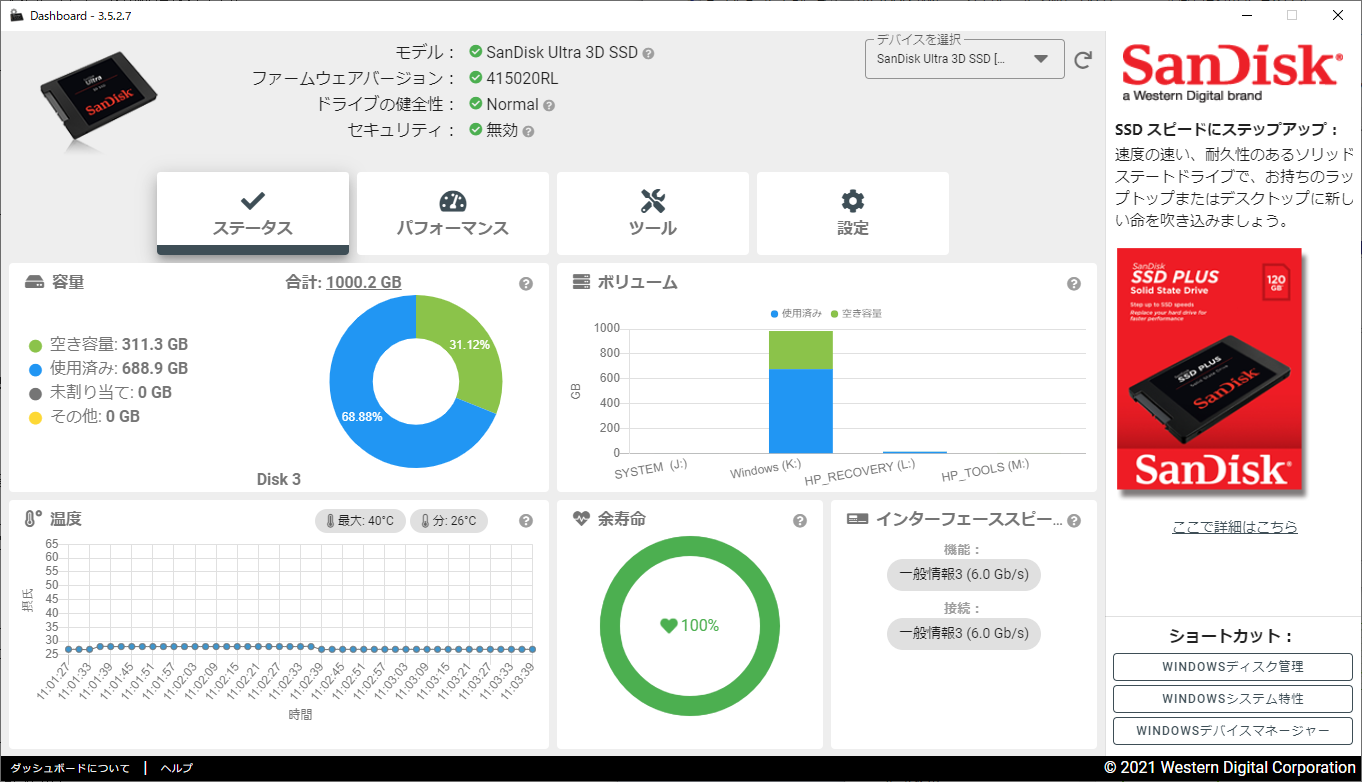Open the デバイスを選択 dropdown
This screenshot has width=1362, height=782.
click(x=963, y=59)
